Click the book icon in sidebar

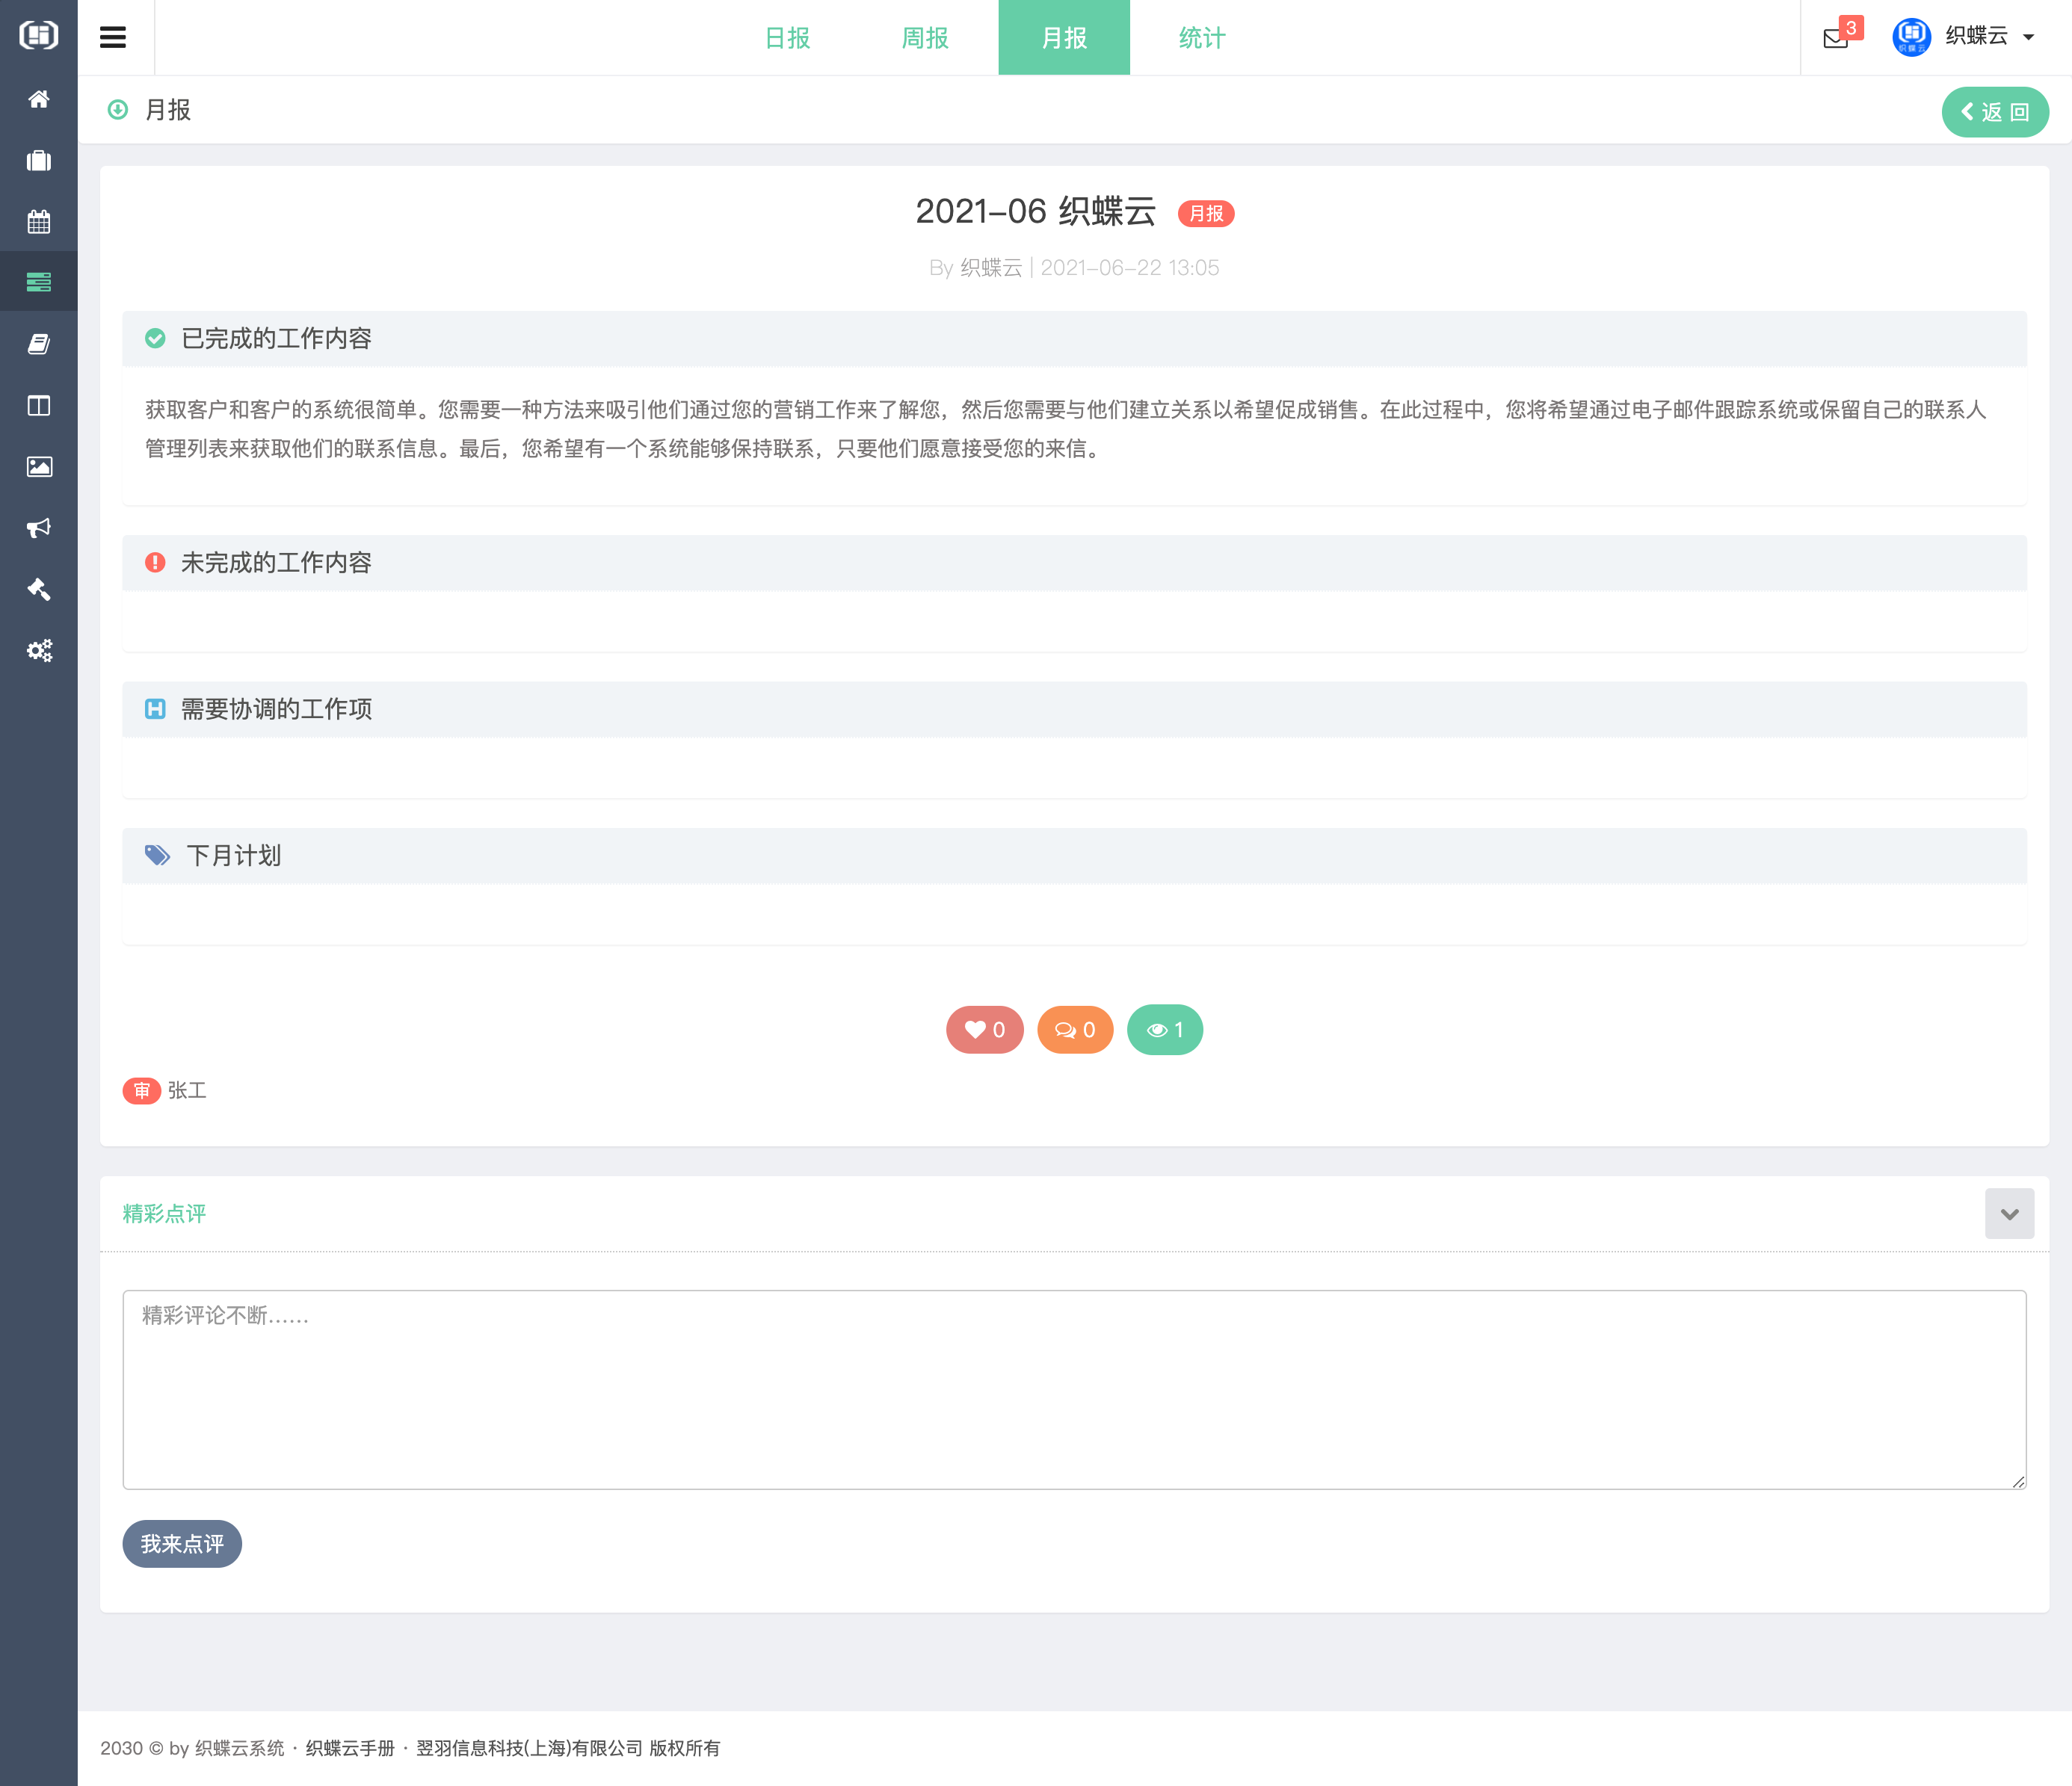(x=39, y=344)
